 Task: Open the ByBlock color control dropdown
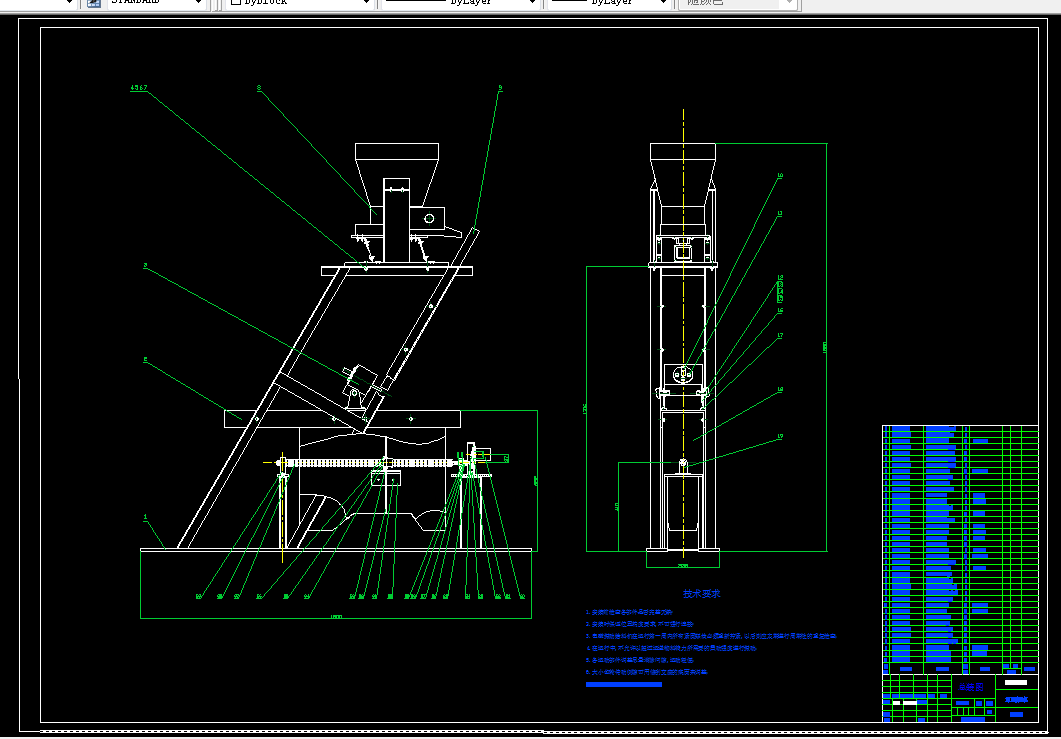point(300,3)
